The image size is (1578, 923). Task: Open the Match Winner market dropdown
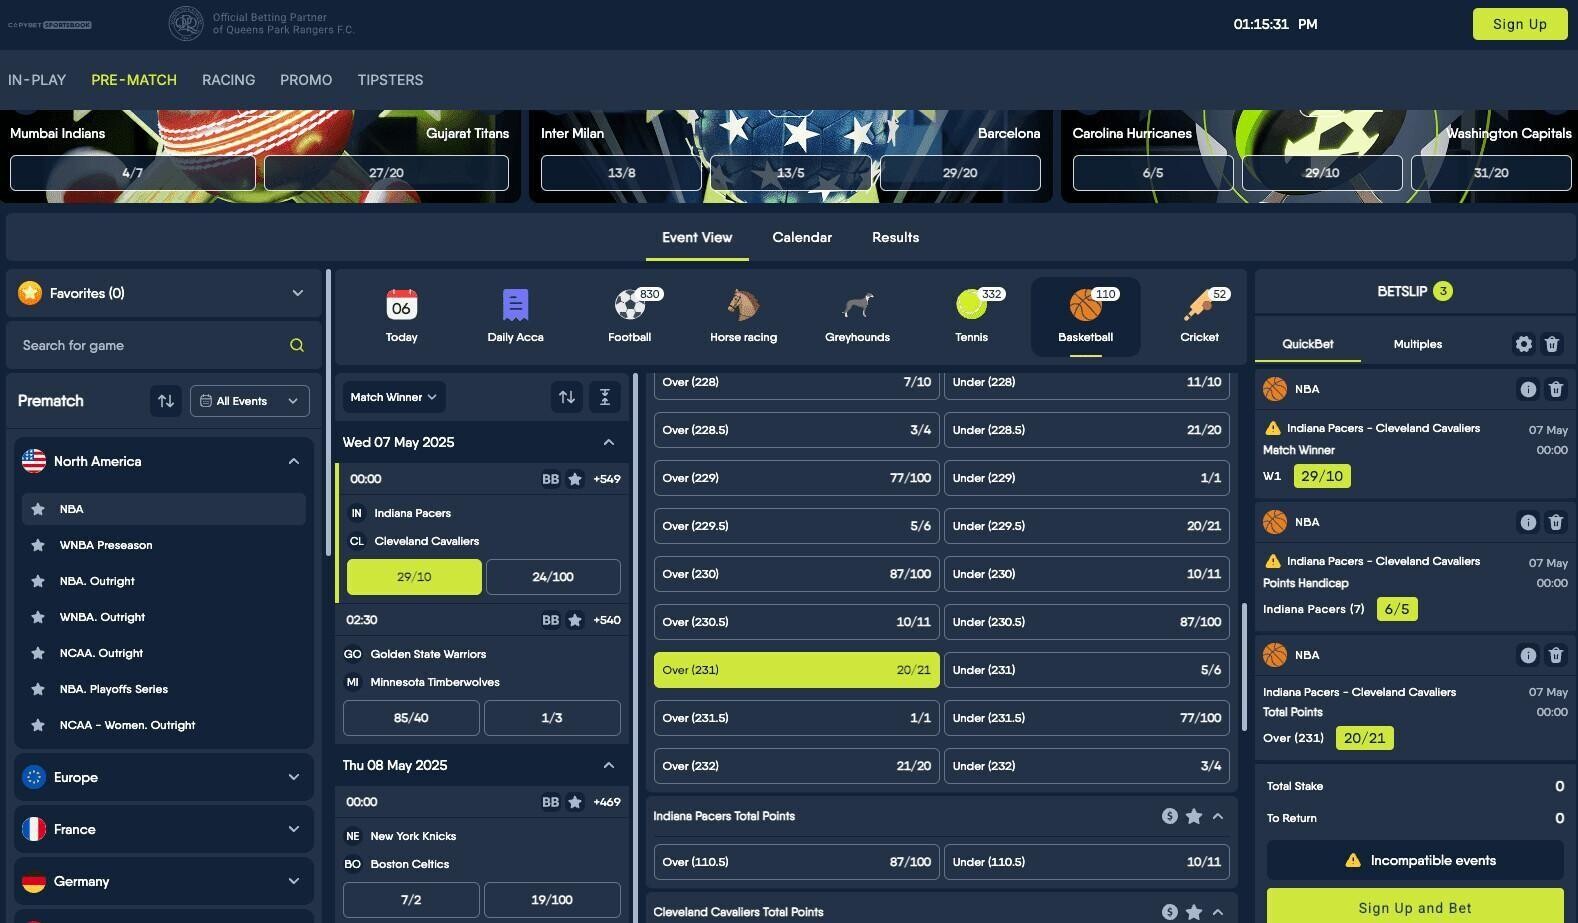(x=394, y=397)
